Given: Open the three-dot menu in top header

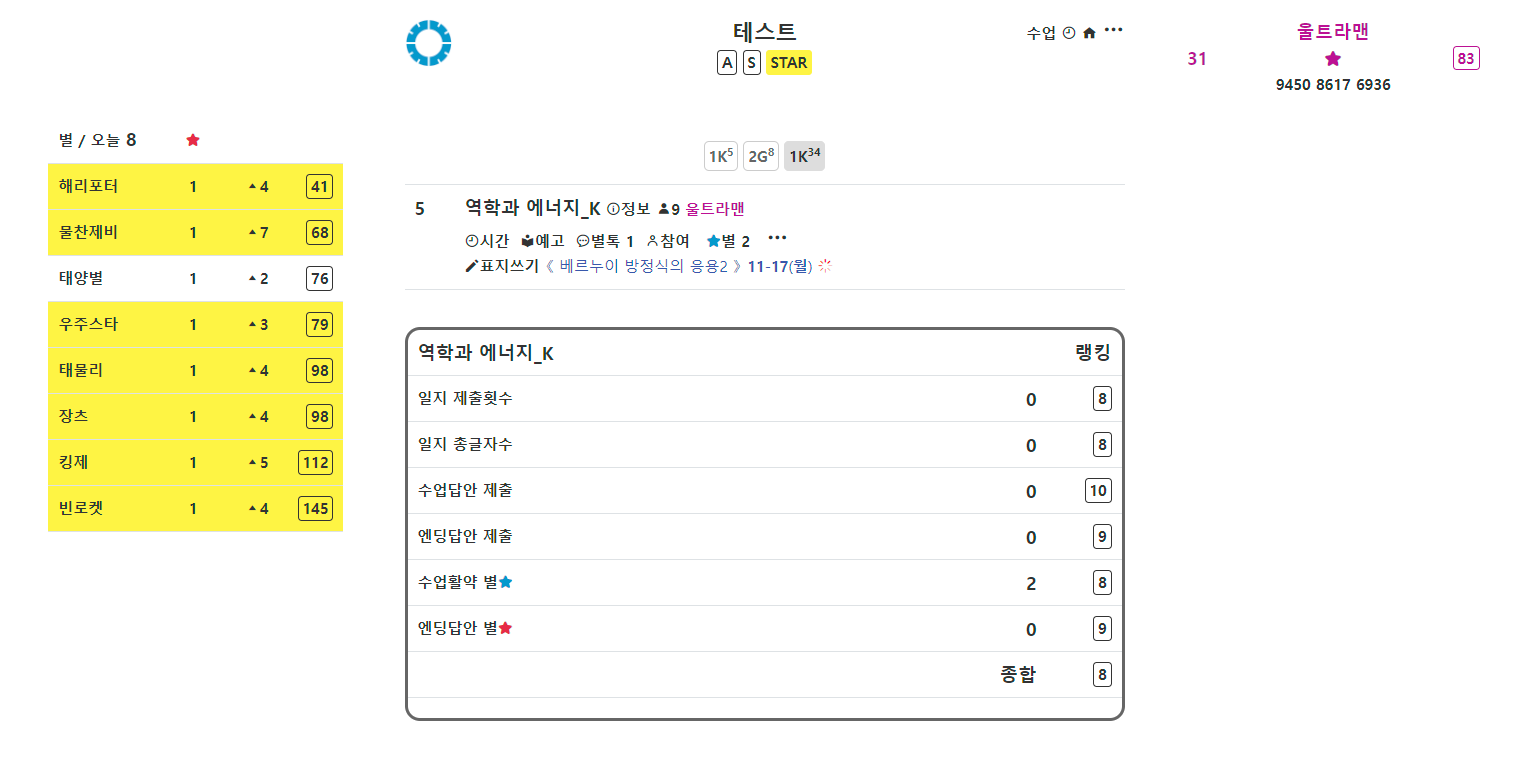Looking at the screenshot, I should pyautogui.click(x=1113, y=30).
